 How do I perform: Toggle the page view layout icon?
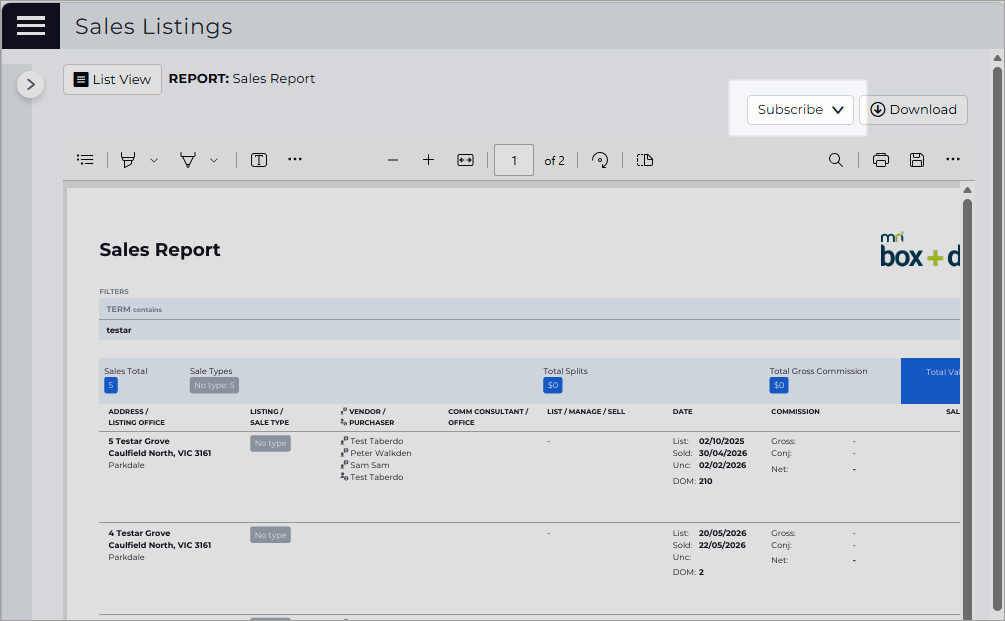645,160
